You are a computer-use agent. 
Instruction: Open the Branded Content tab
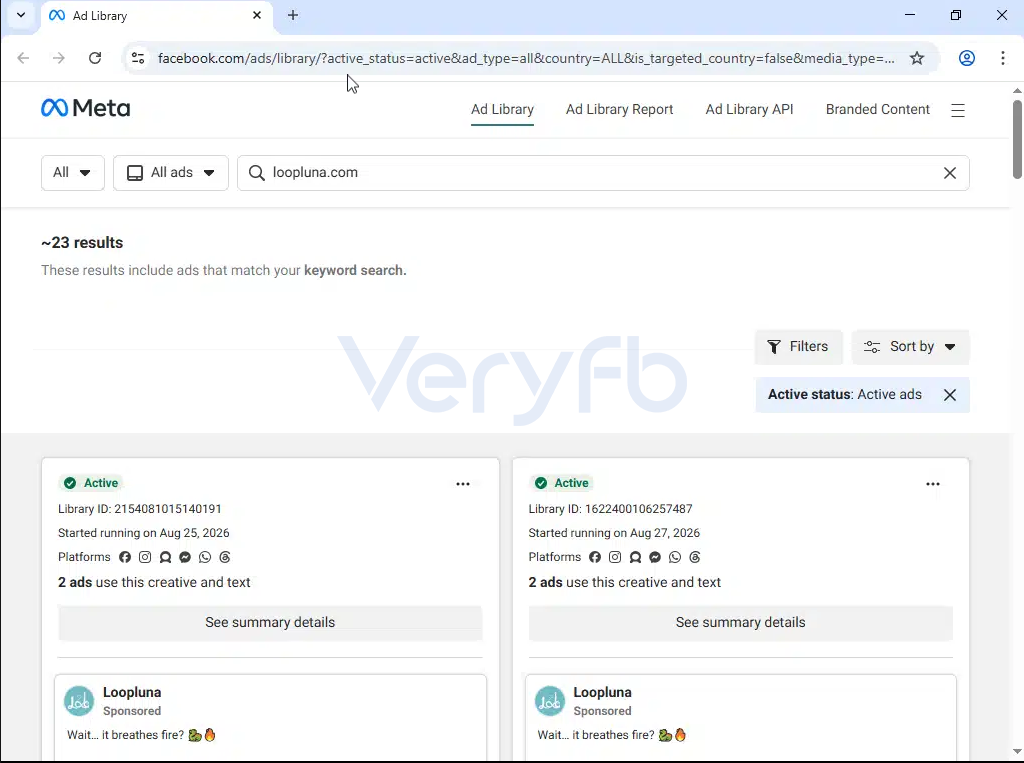[877, 110]
